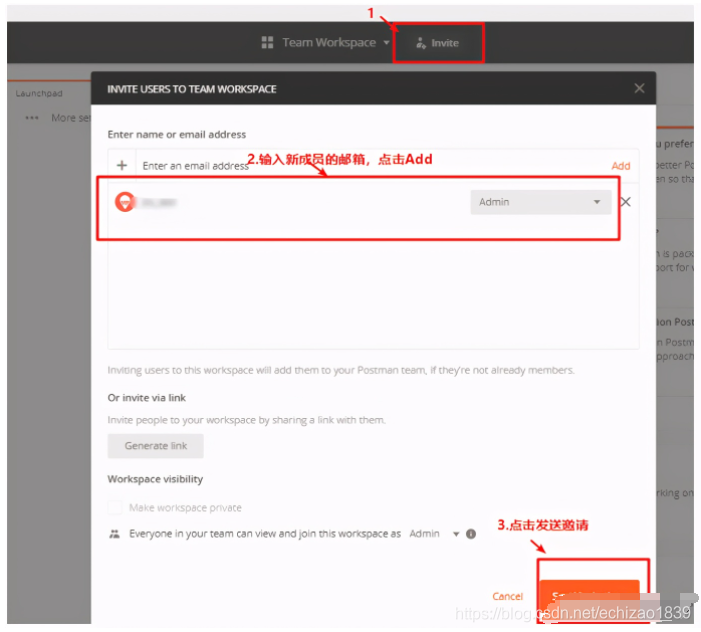
Task: Click 'Enter name or email address' label
Action: (x=177, y=135)
